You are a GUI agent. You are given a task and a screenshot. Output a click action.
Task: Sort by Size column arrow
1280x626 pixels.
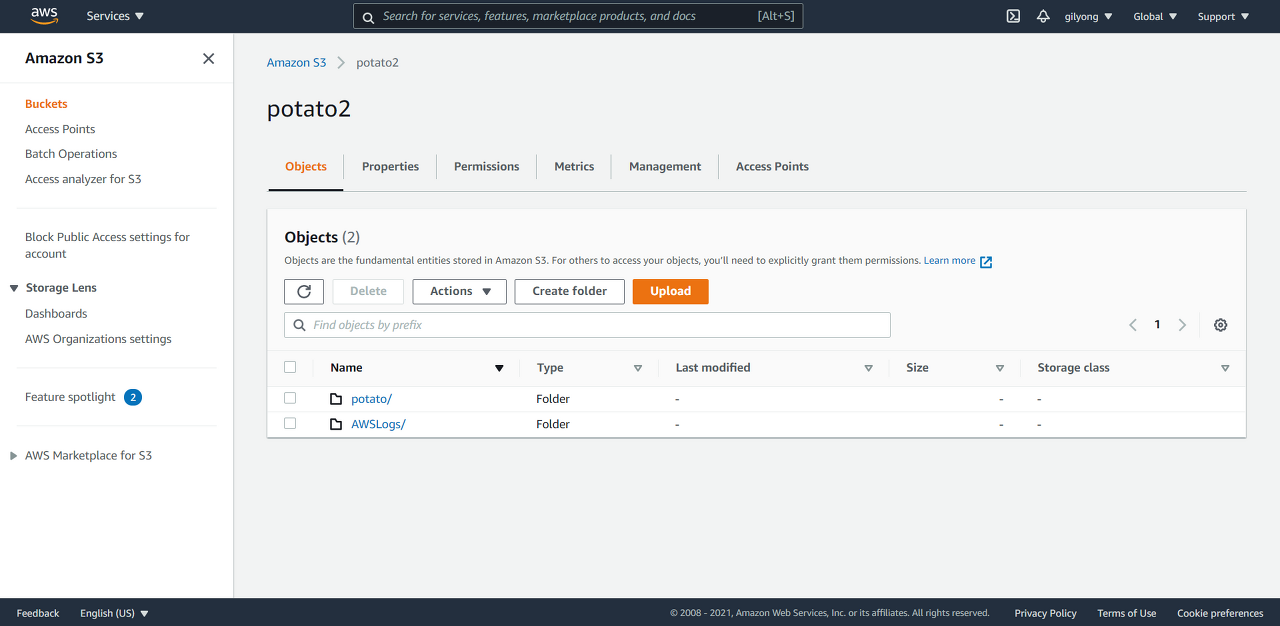[x=999, y=369]
